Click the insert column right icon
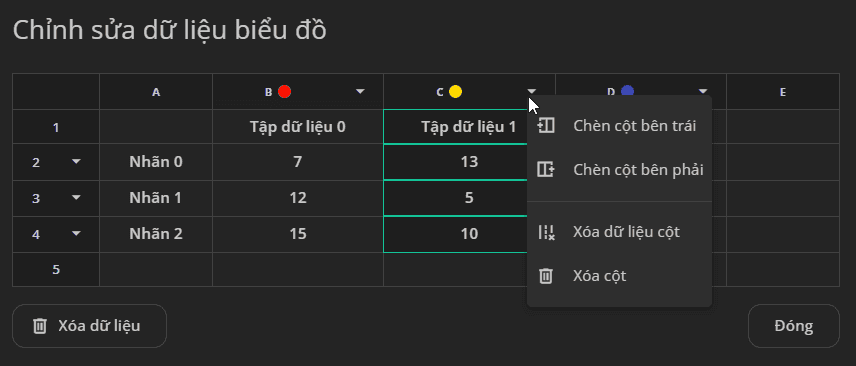 point(545,170)
